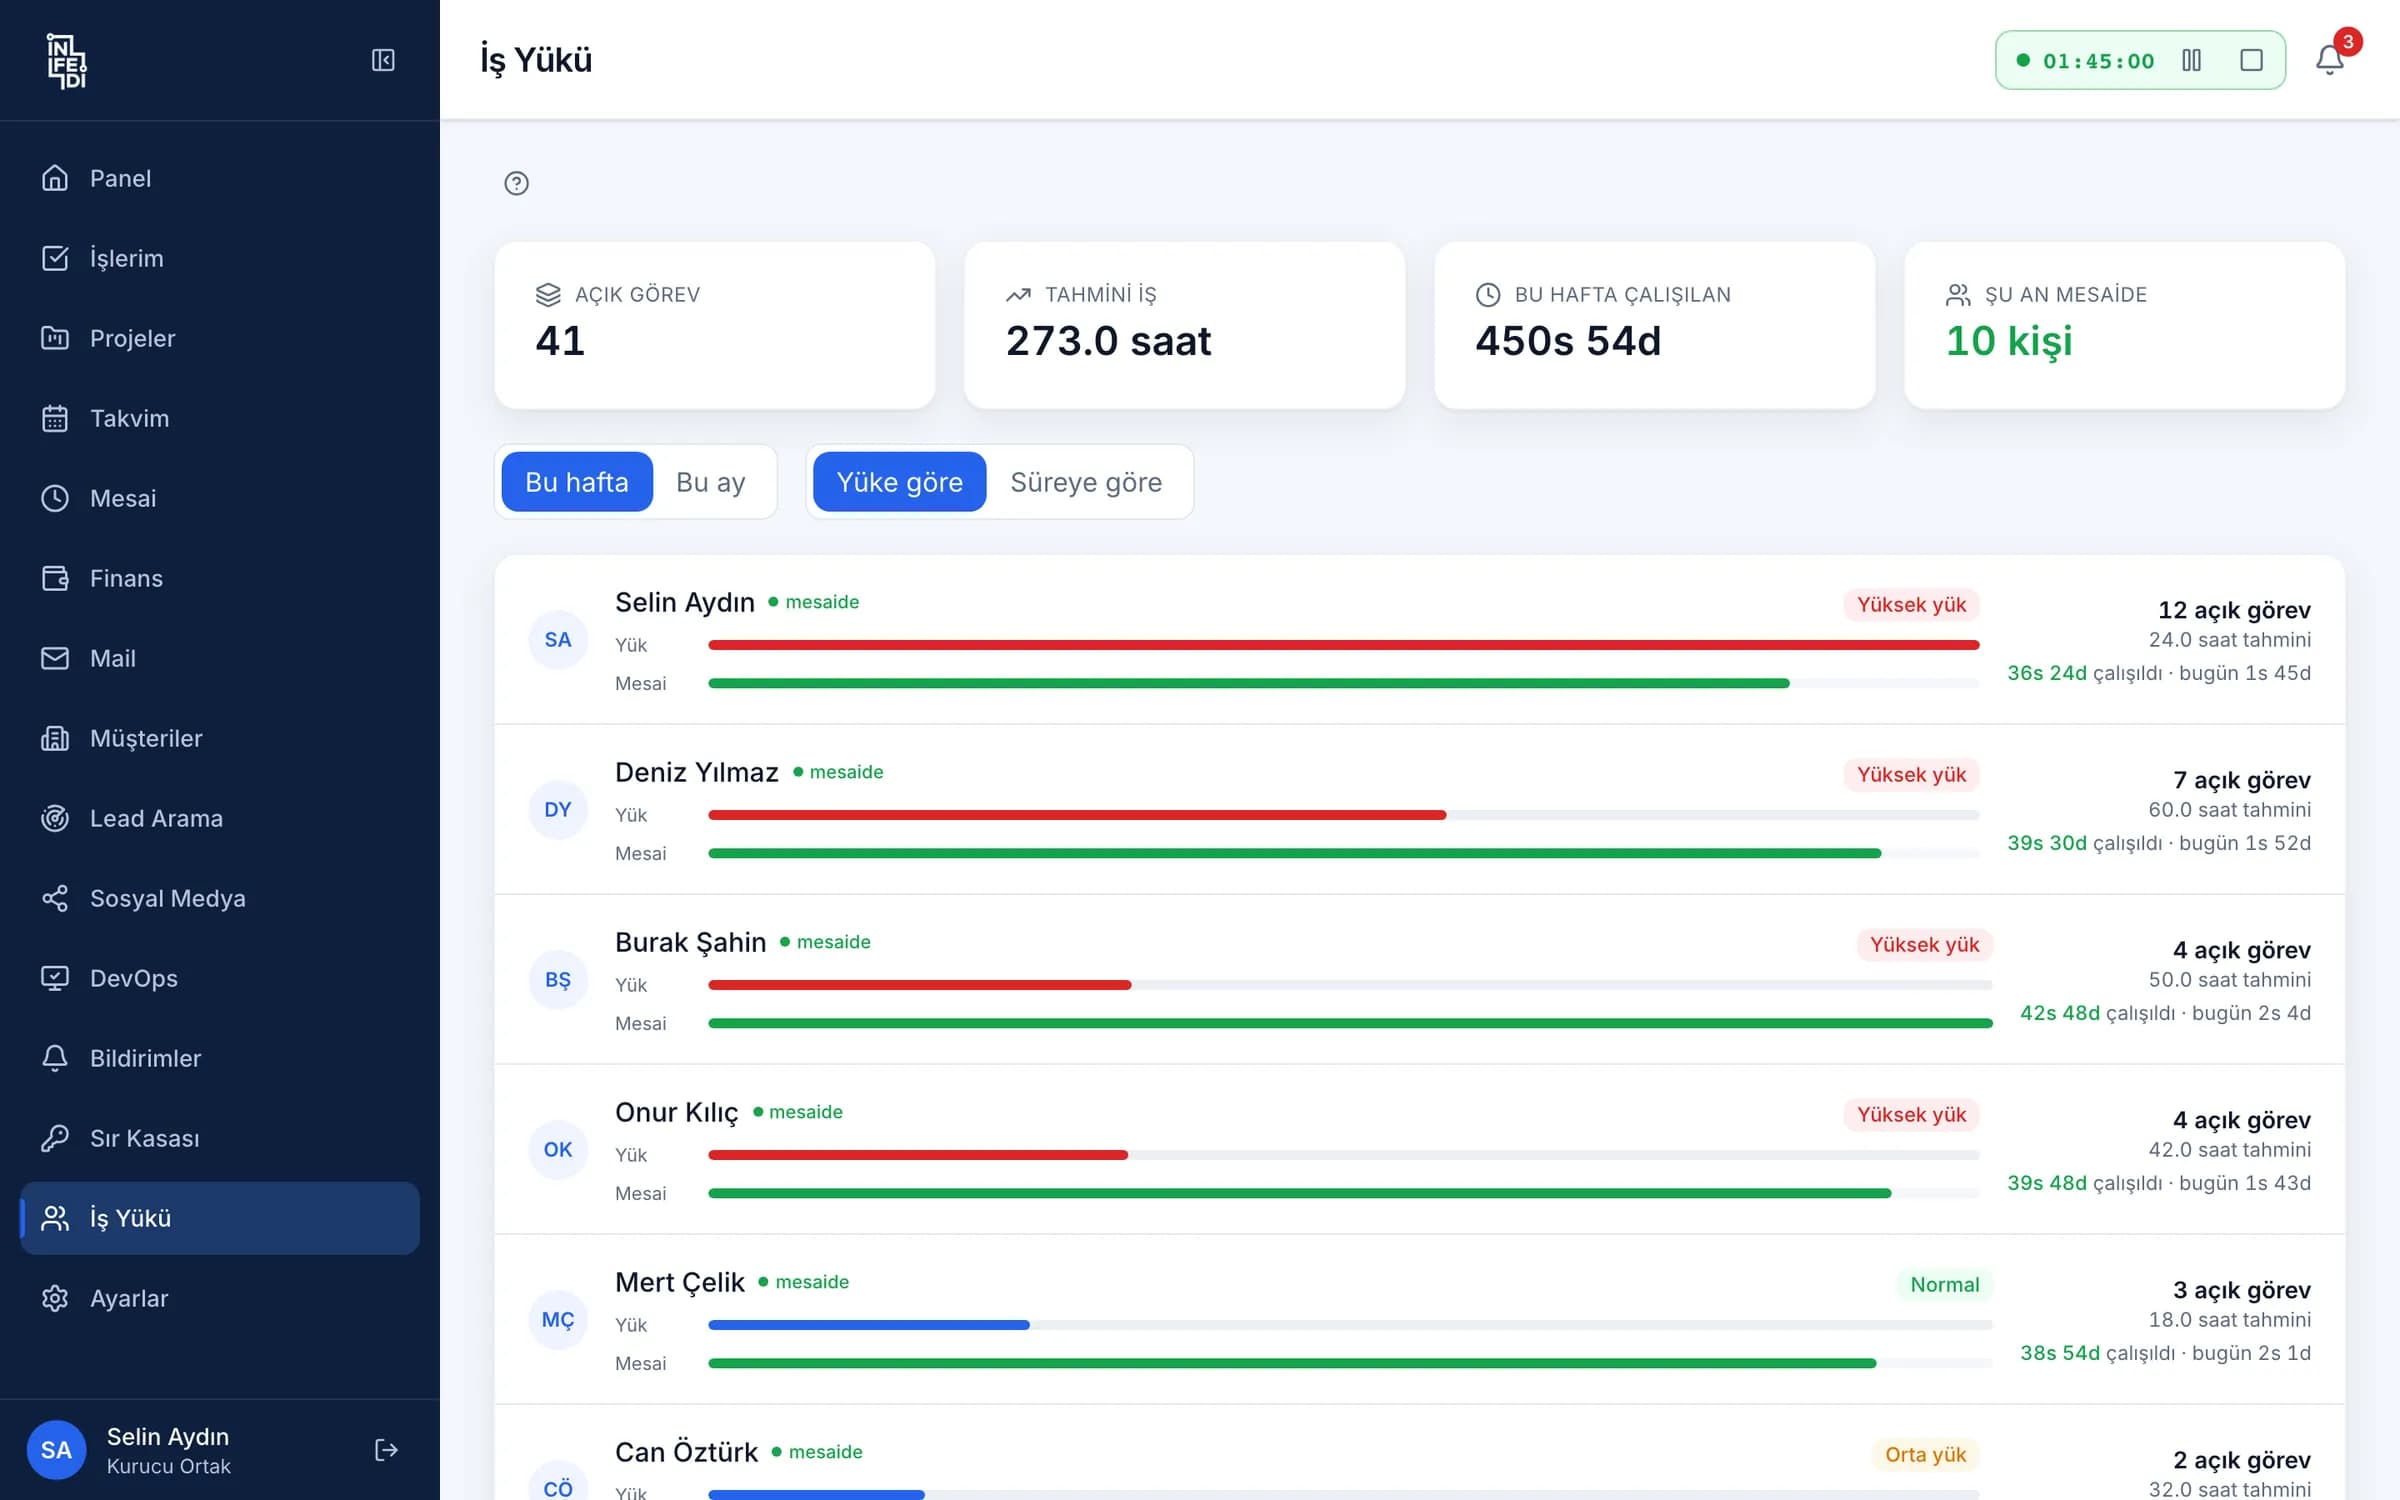
Task: Click Deniz Yılmaz's DY avatar
Action: click(558, 810)
